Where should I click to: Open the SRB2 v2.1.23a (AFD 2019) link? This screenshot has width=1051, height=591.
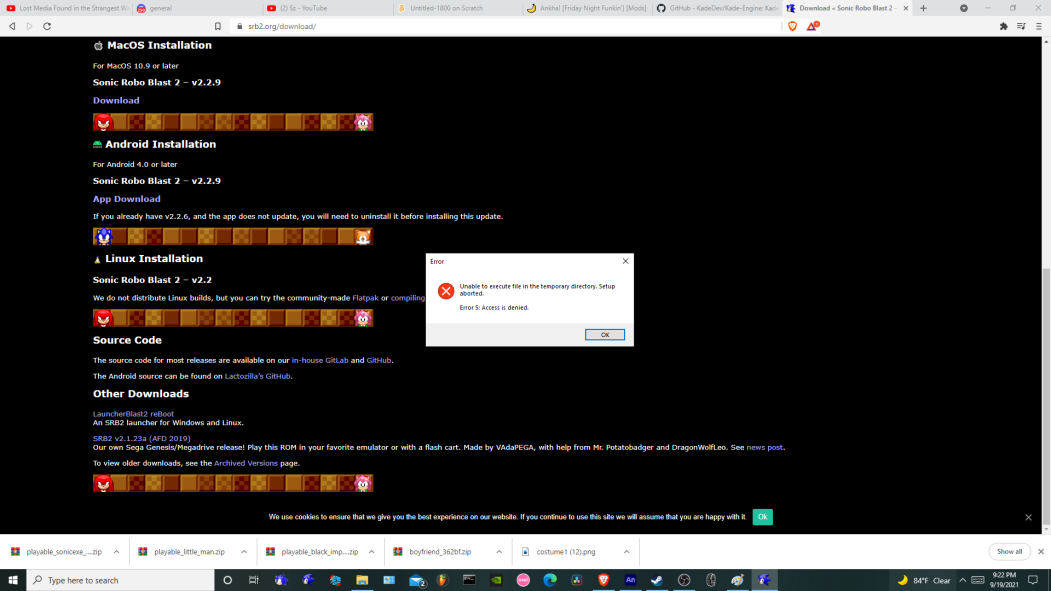click(x=141, y=439)
